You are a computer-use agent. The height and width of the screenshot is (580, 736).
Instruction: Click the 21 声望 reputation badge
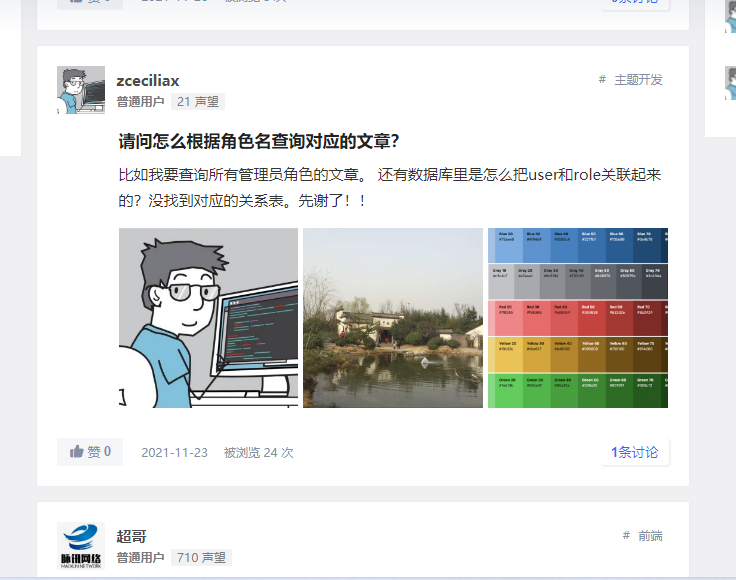point(198,102)
